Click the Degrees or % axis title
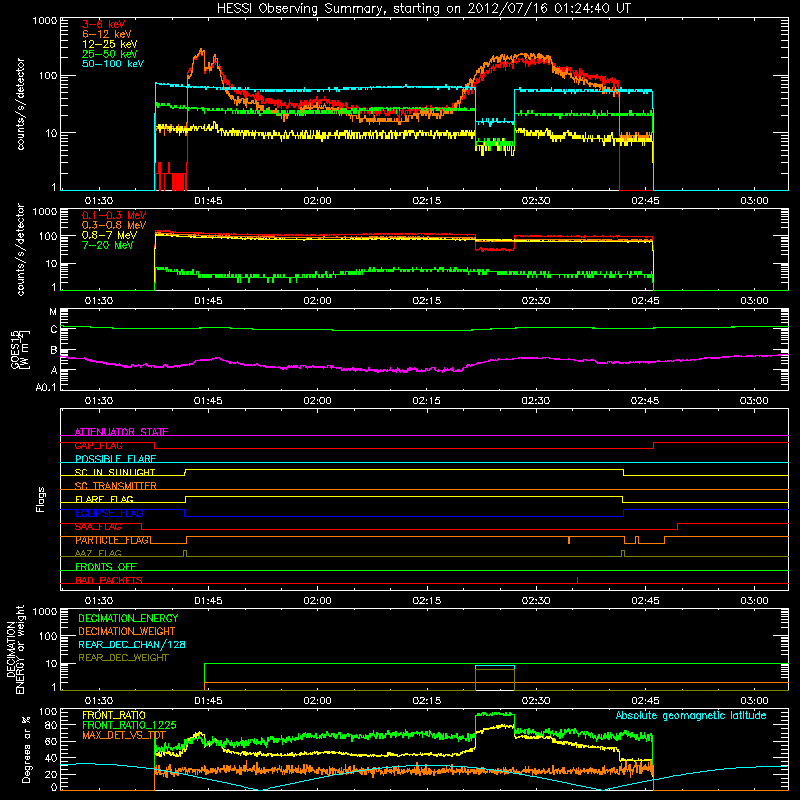 (26, 749)
